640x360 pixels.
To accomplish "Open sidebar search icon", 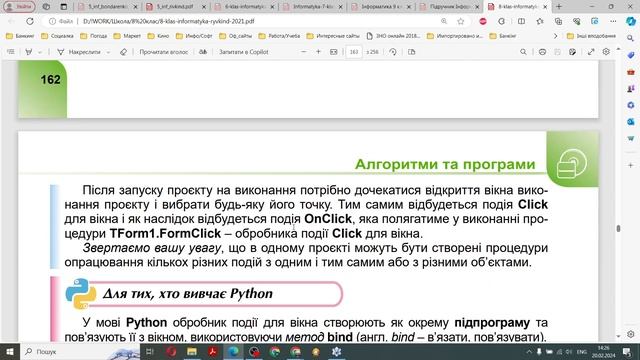I will [x=631, y=38].
